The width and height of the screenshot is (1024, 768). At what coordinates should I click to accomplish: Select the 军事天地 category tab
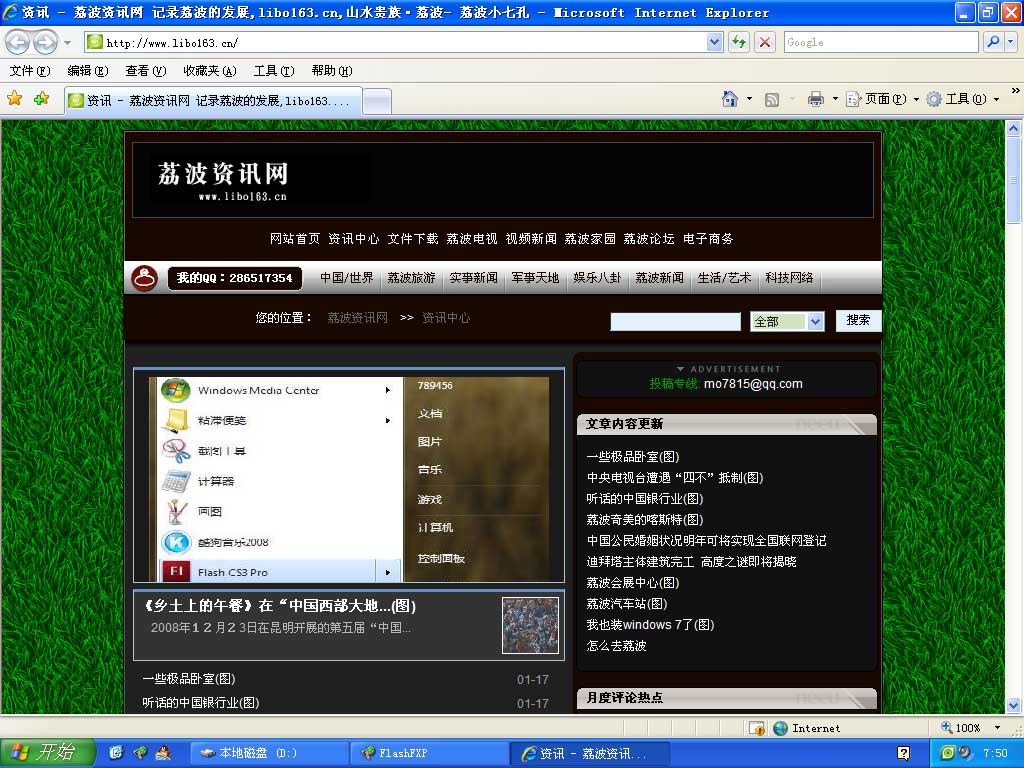click(535, 278)
